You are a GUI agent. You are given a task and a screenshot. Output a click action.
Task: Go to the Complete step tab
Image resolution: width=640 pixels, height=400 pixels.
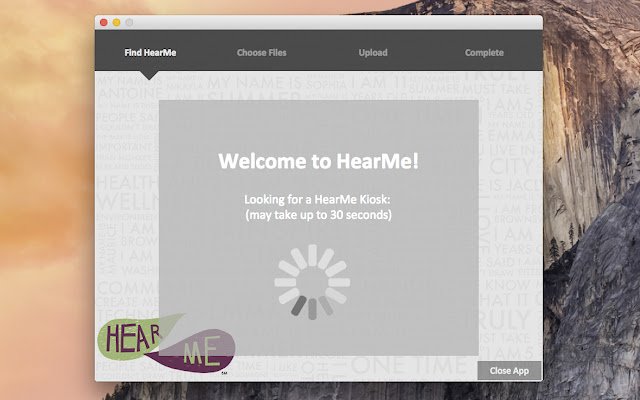pos(484,53)
